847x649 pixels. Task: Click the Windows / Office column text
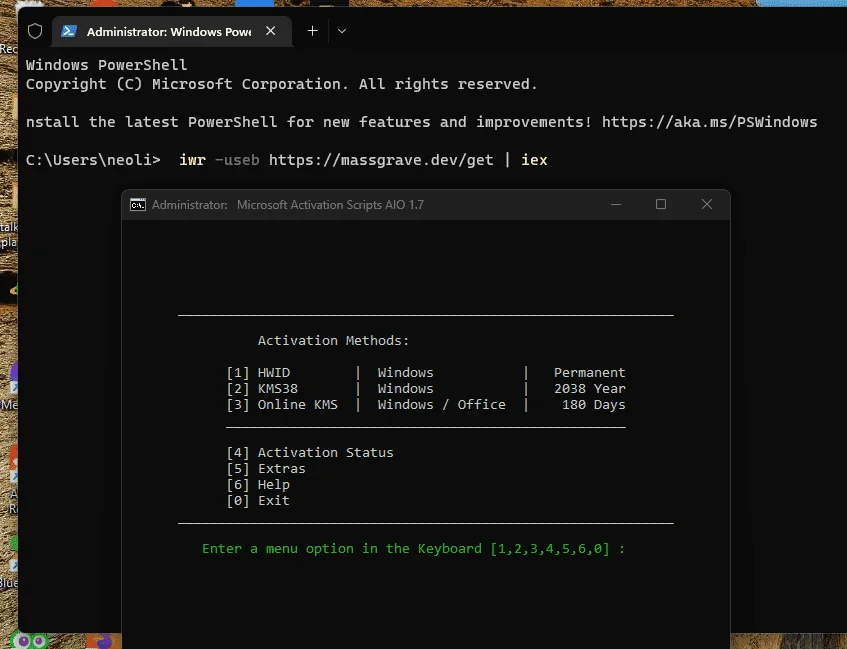coord(441,405)
